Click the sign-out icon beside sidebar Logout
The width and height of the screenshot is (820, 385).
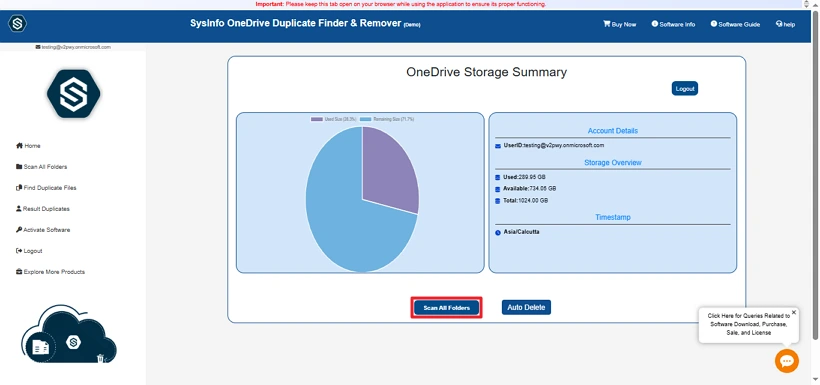point(19,251)
